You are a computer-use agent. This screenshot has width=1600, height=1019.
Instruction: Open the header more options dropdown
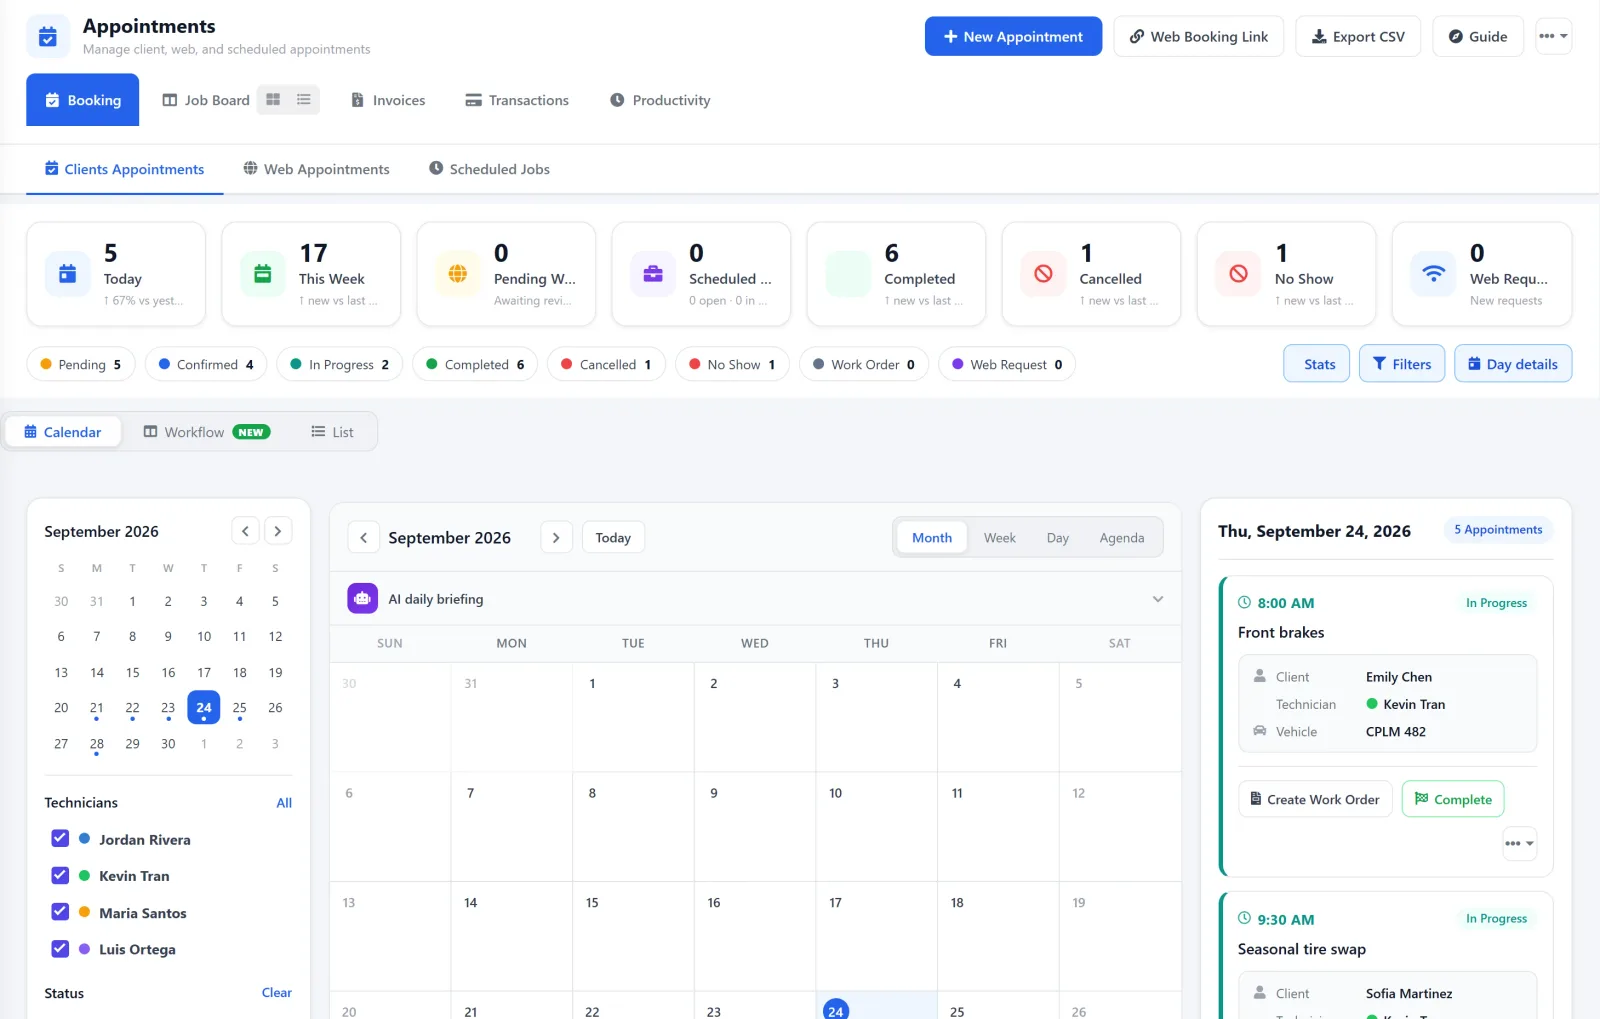coord(1553,36)
